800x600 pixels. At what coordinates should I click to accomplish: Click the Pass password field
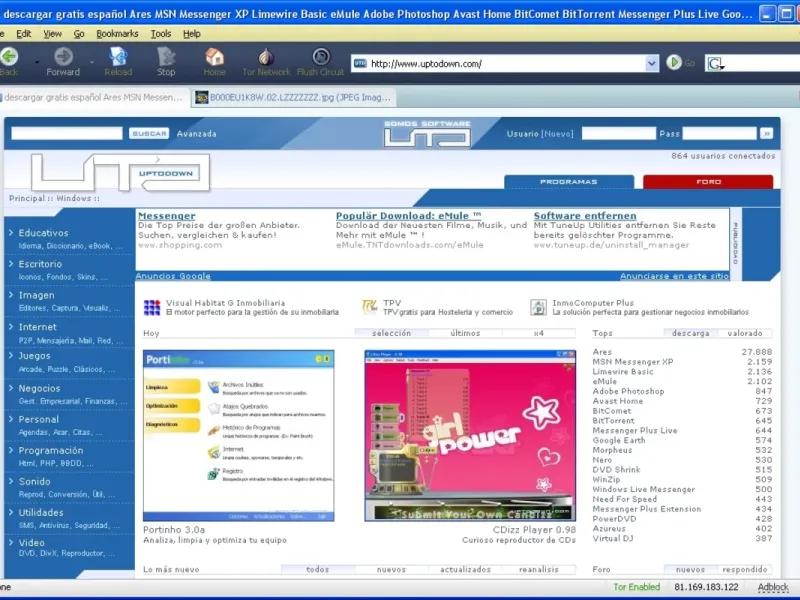pyautogui.click(x=719, y=134)
